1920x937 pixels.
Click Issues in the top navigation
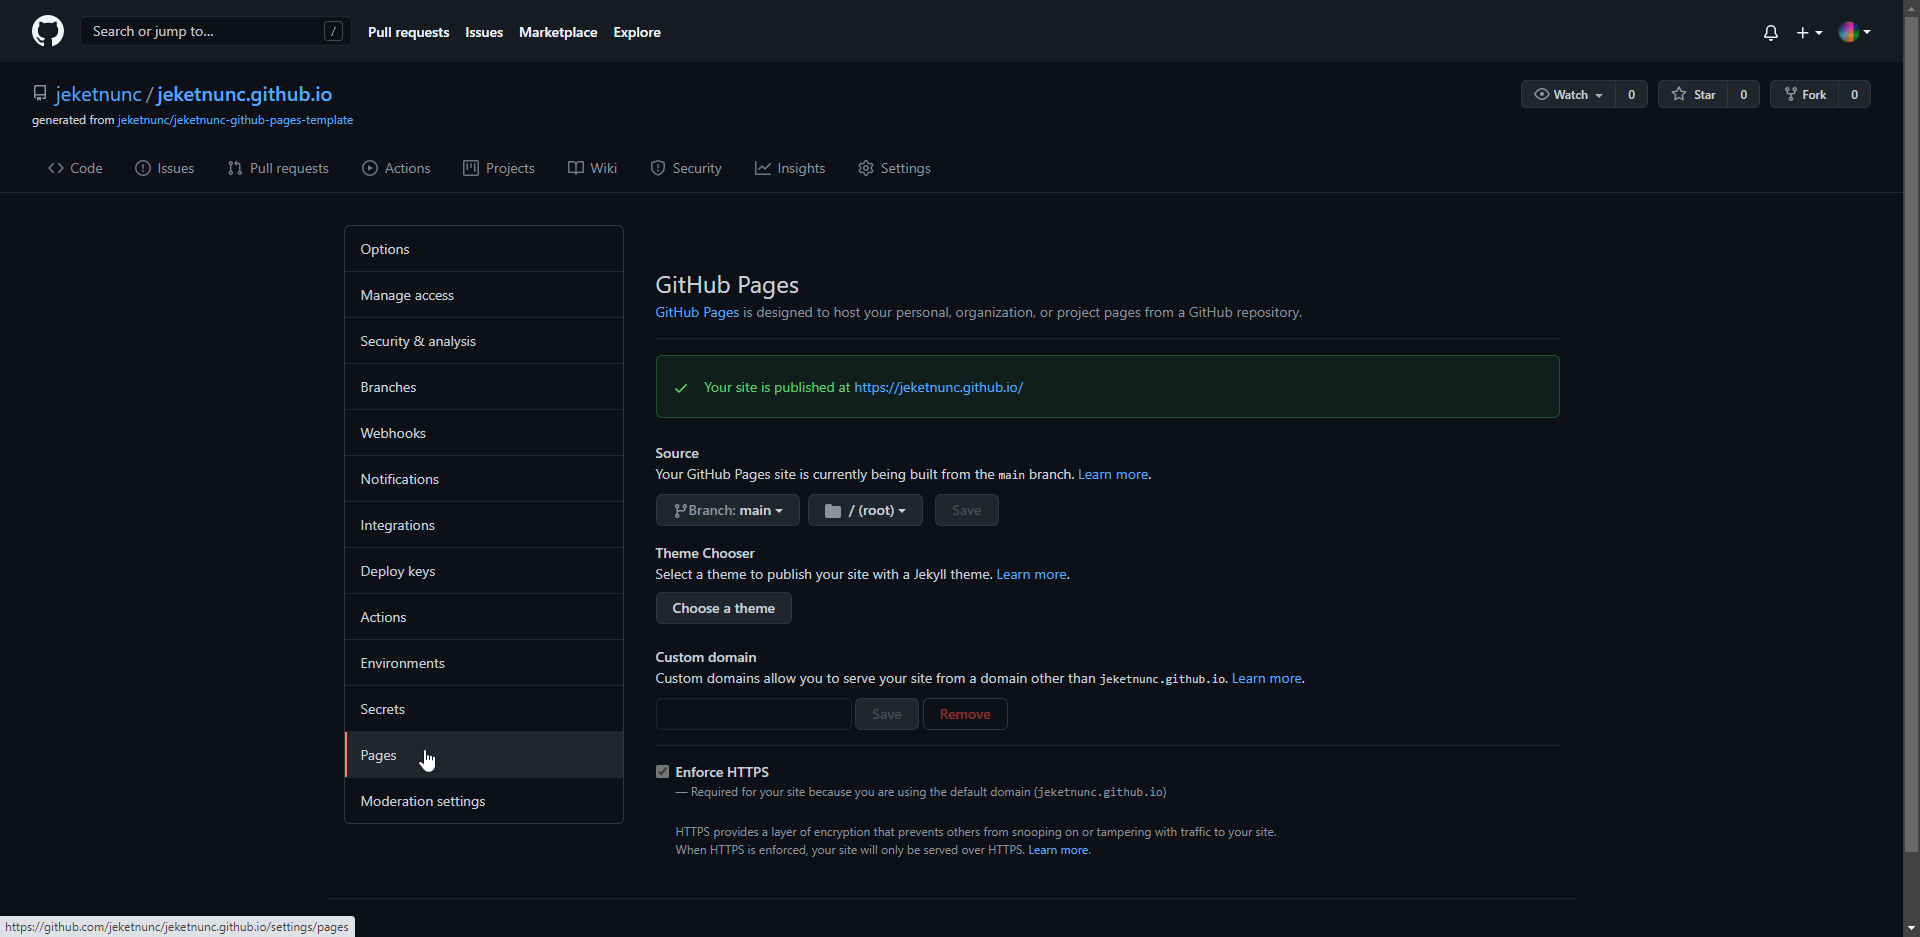point(484,32)
